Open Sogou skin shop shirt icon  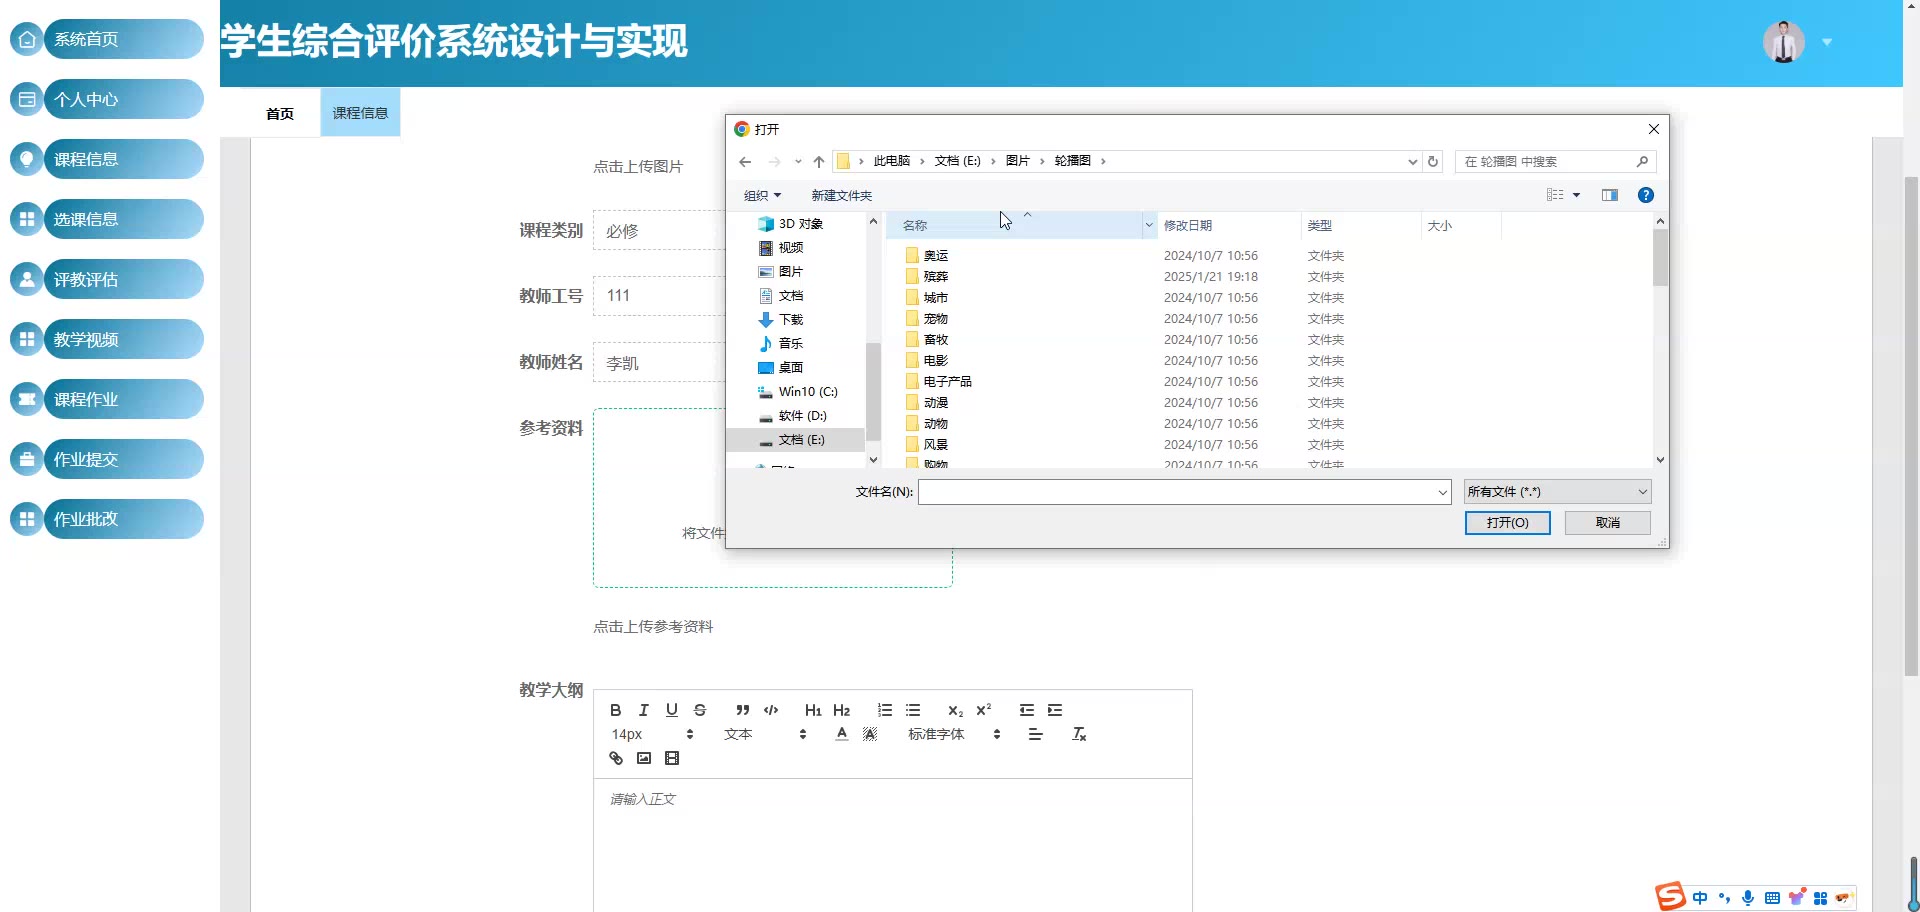[1797, 897]
